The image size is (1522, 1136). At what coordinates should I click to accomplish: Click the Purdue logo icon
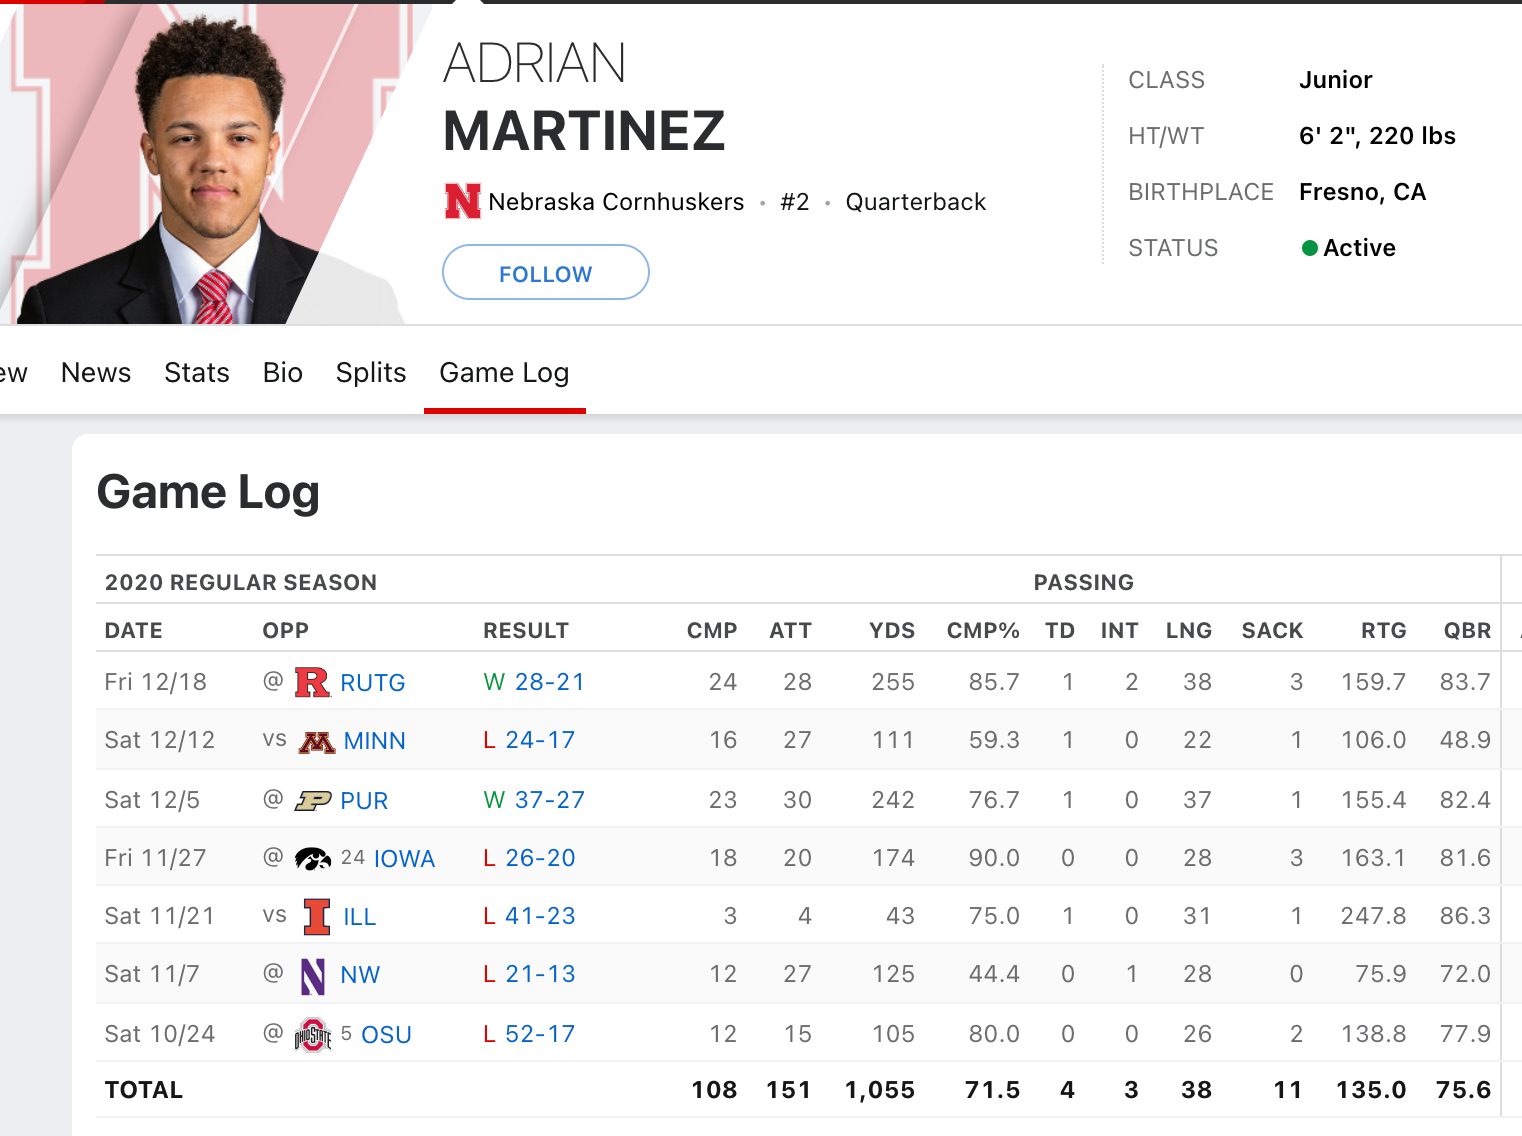(313, 800)
